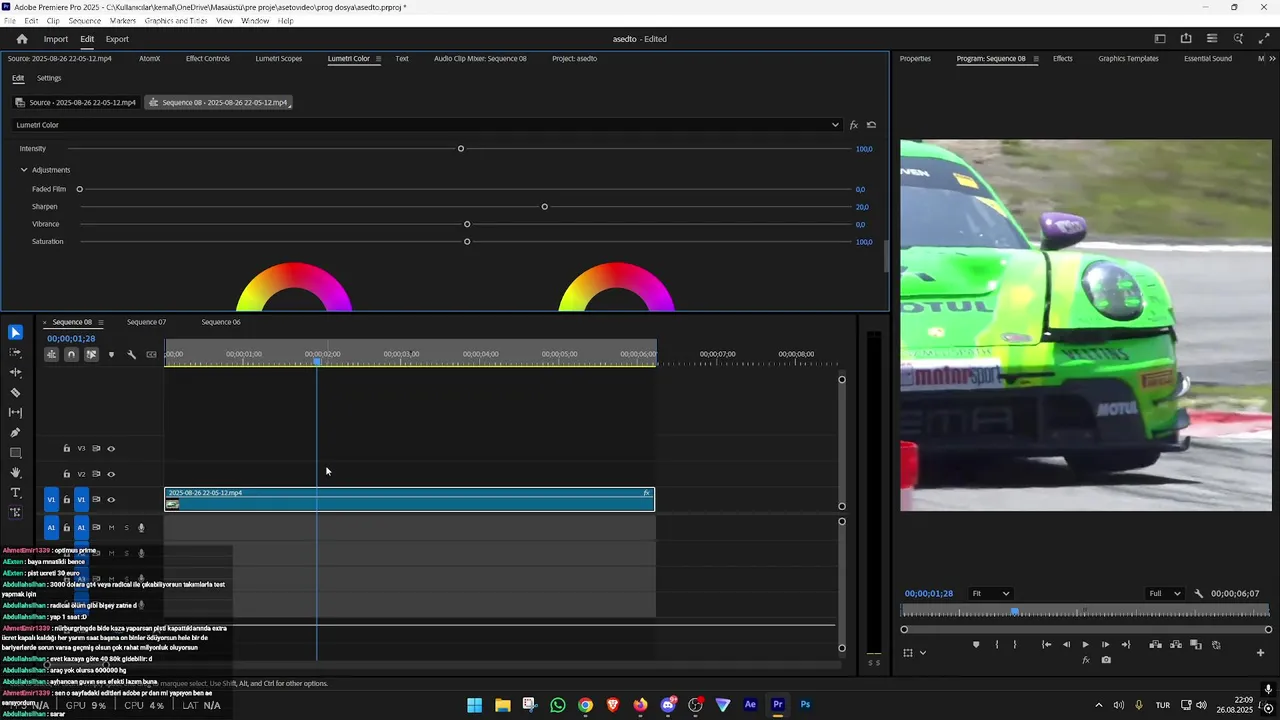
Task: Open the Sequence menu
Action: [x=84, y=20]
